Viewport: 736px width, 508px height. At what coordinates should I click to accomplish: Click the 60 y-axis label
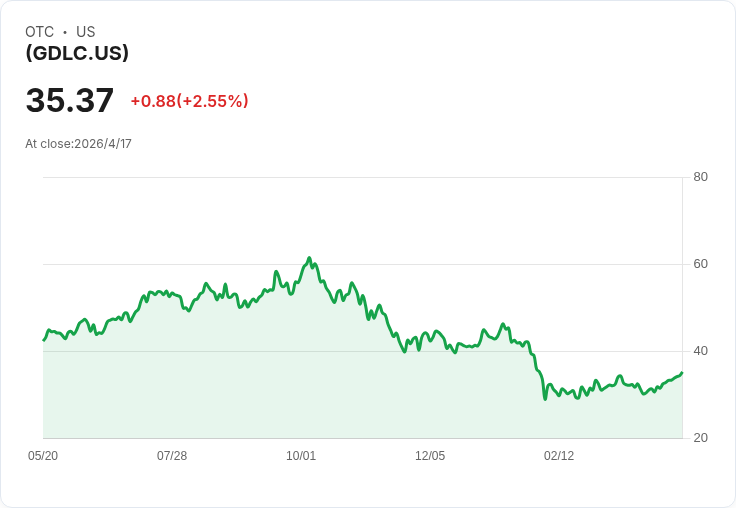(700, 264)
